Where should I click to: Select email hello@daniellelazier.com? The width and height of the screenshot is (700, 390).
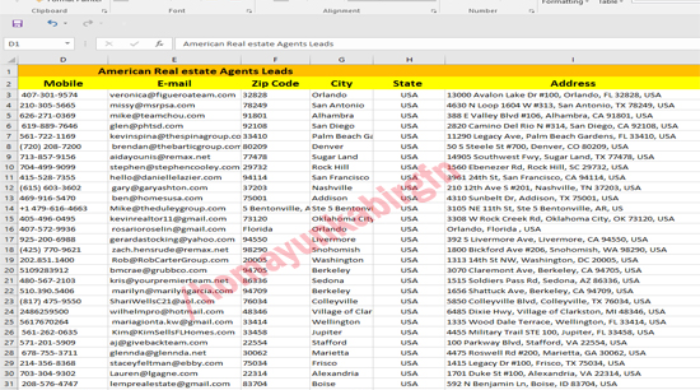coord(174,177)
